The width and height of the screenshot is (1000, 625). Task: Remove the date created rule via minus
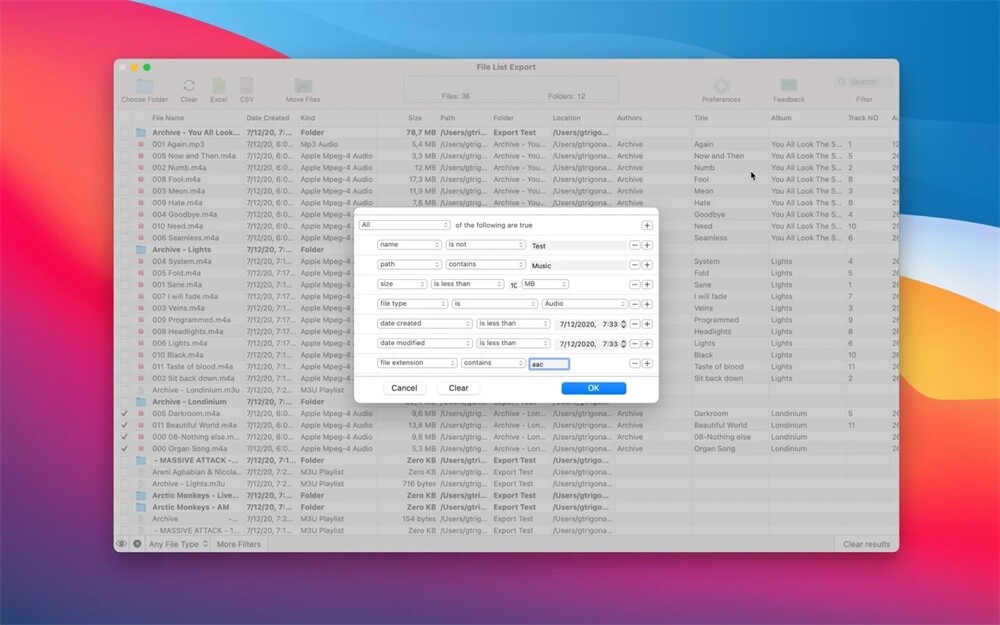pyautogui.click(x=635, y=324)
